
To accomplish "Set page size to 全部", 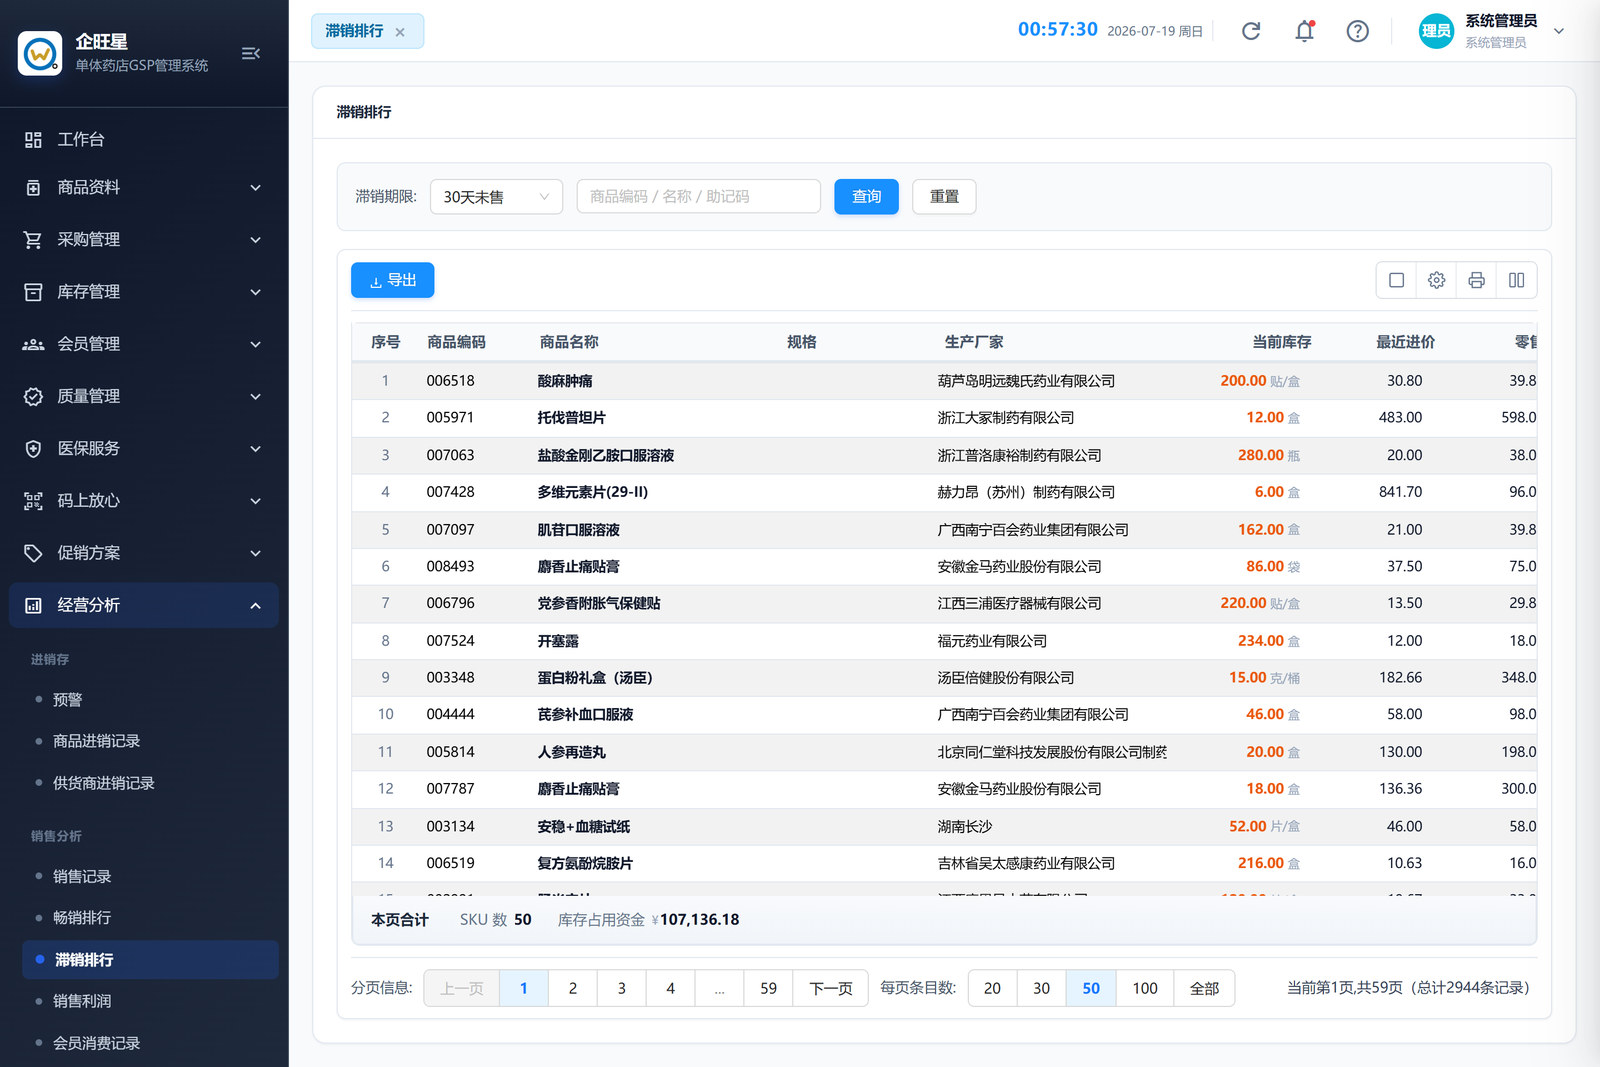I will (1204, 988).
